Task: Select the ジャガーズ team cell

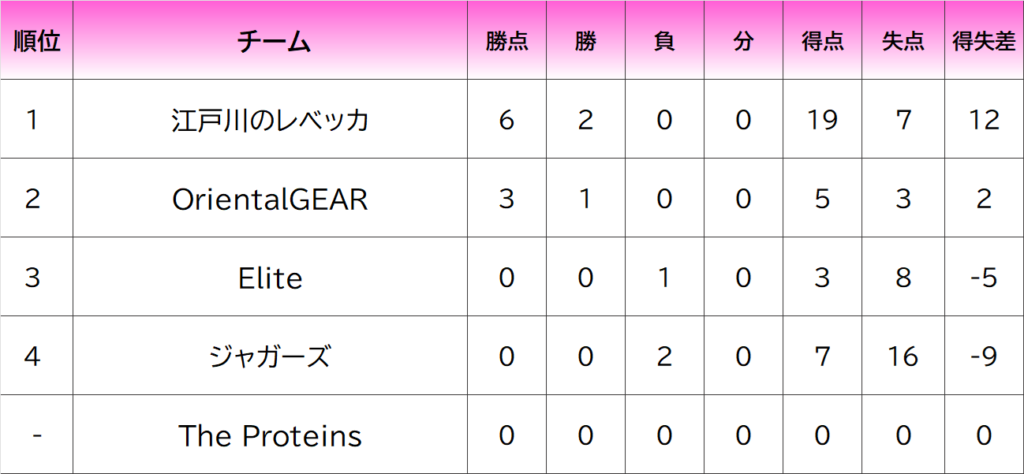Action: coord(270,356)
